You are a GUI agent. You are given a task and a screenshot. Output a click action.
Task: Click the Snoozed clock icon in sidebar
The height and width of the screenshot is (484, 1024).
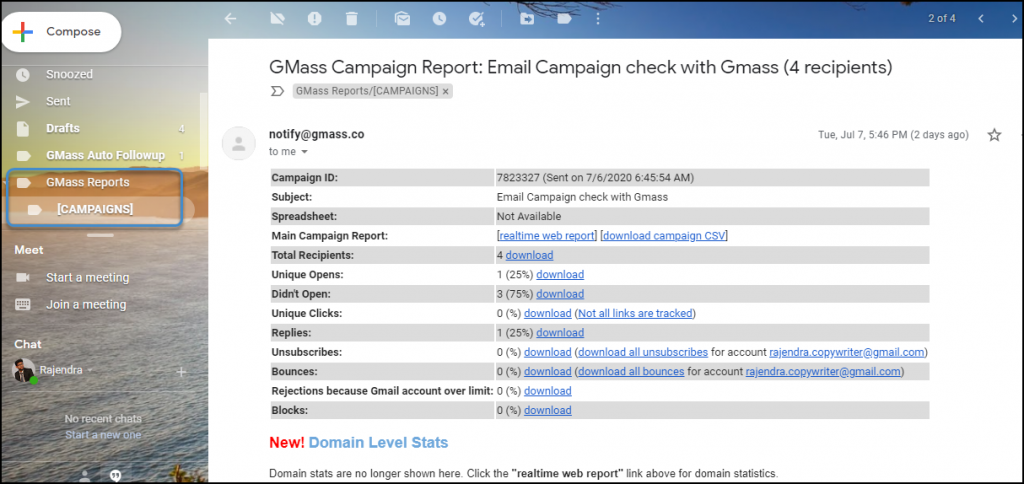tap(23, 74)
